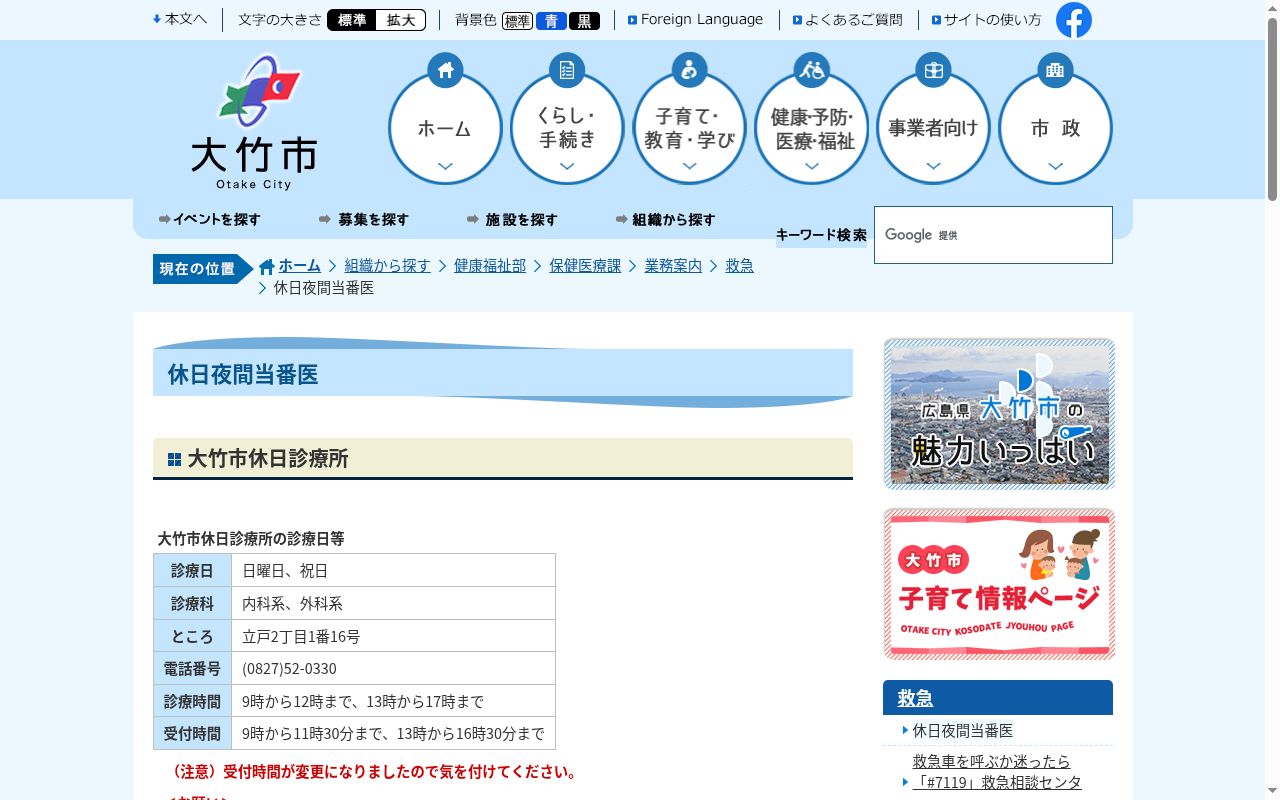This screenshot has width=1280, height=800.
Task: Open the 救急 sidebar heading link
Action: point(915,698)
